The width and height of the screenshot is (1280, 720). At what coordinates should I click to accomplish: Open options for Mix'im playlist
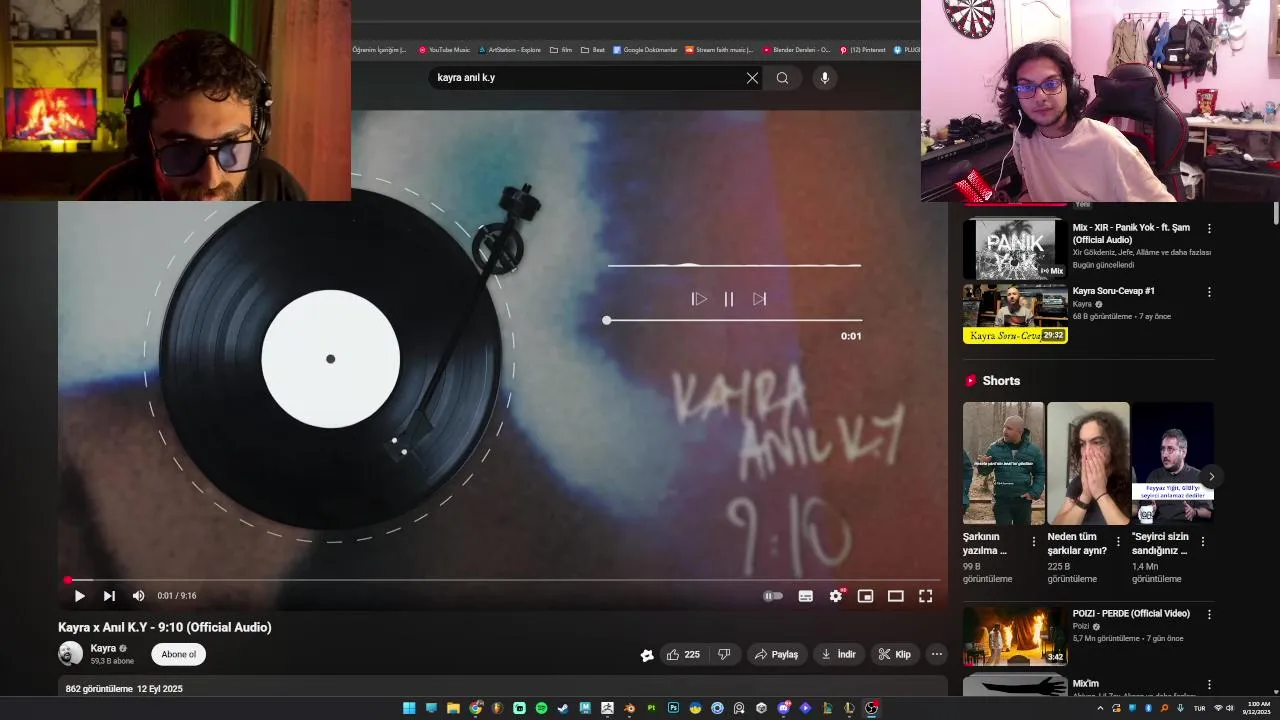coord(1209,685)
